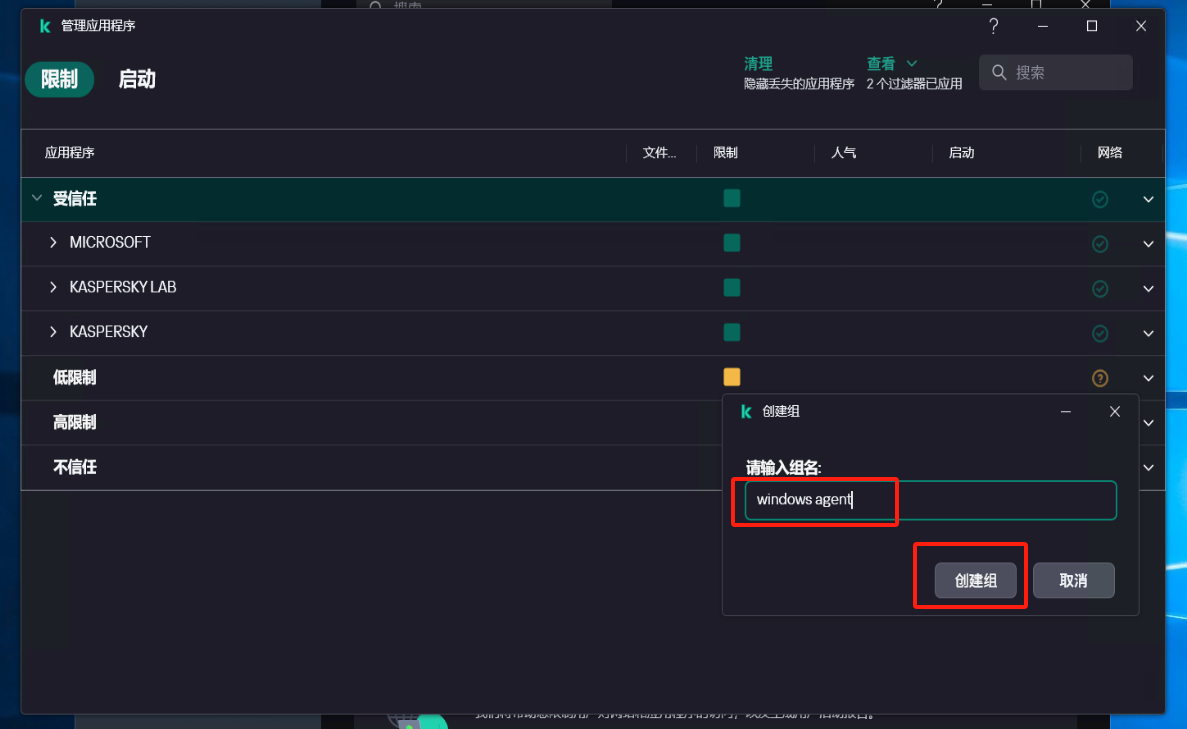This screenshot has width=1187, height=729.
Task: Close the 创建组 dialog
Action: point(1114,411)
